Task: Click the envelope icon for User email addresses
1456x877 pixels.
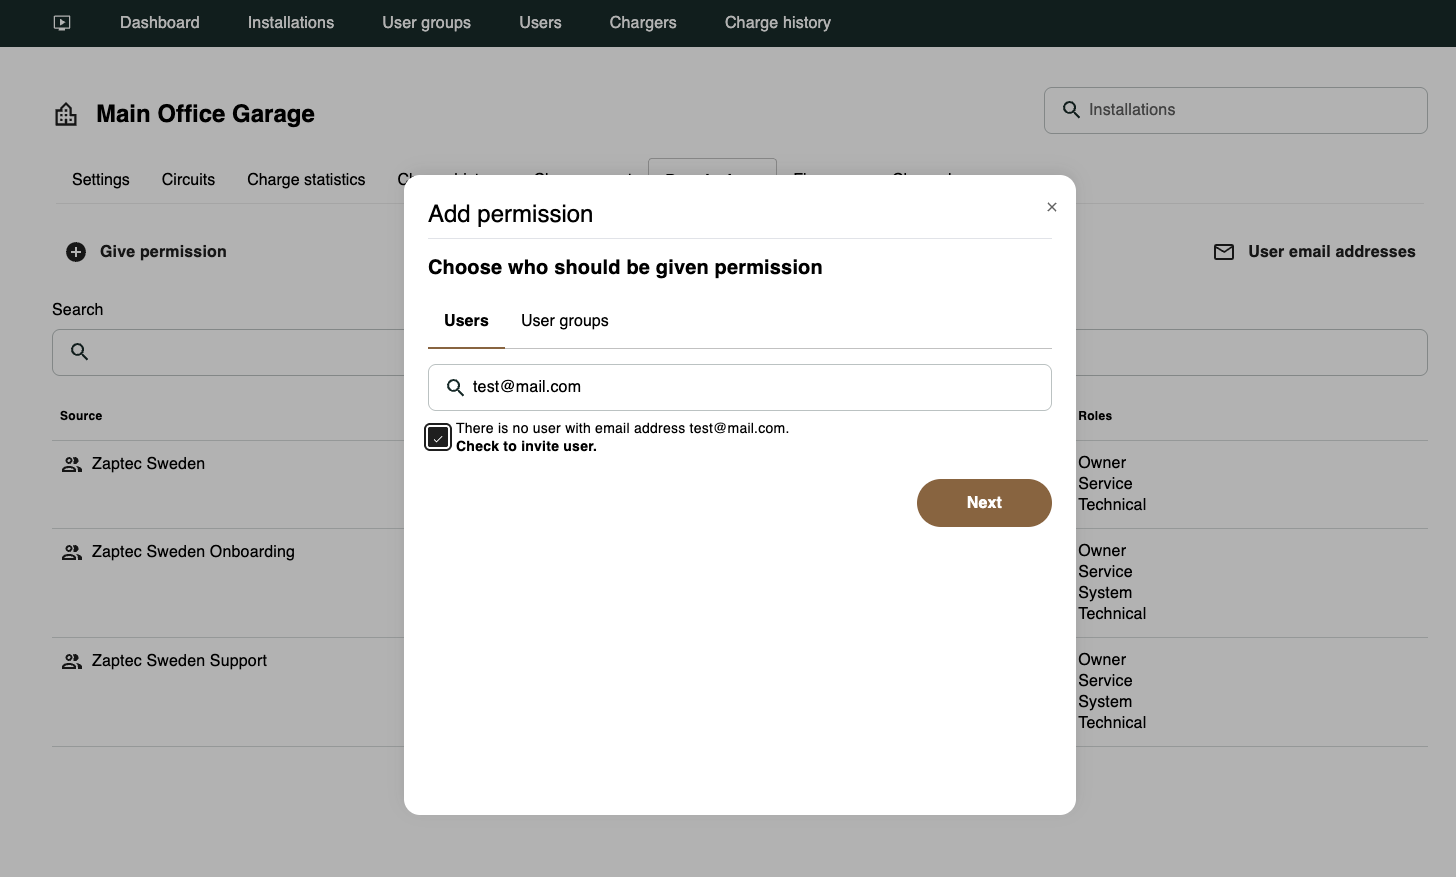Action: click(x=1223, y=252)
